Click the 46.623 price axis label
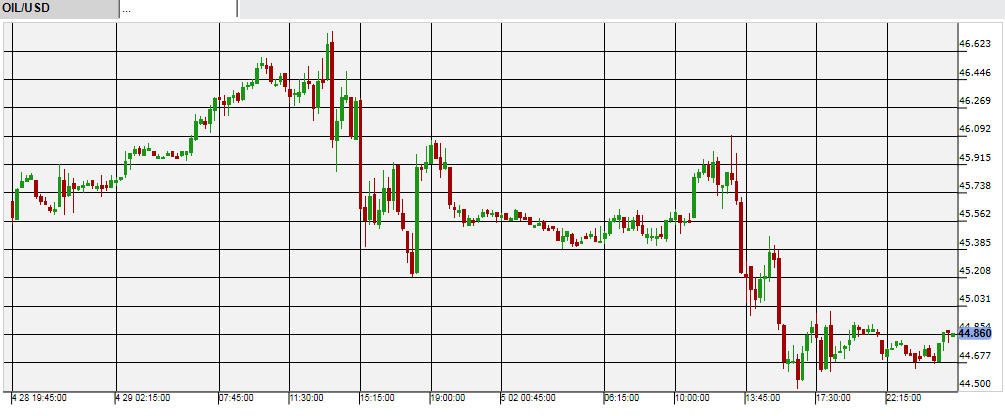This screenshot has width=1005, height=416. pyautogui.click(x=974, y=44)
